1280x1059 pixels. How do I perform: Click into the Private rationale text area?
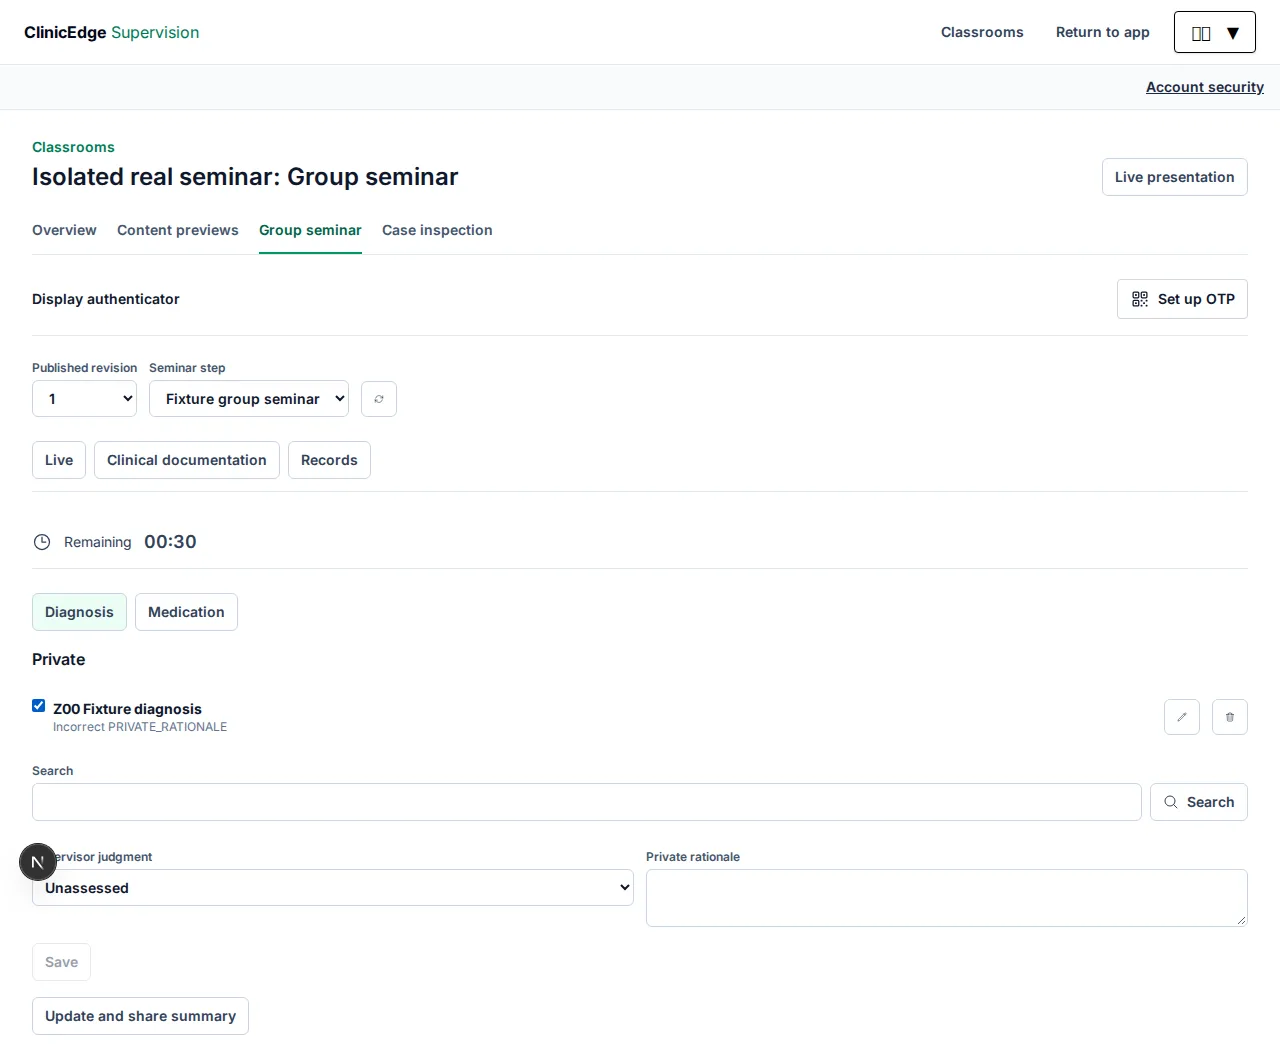tap(947, 898)
